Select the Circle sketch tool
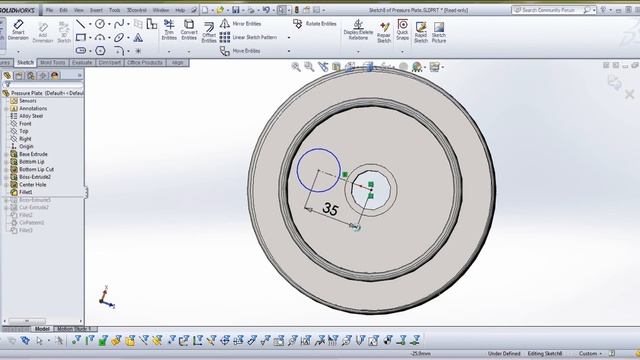 tap(100, 24)
